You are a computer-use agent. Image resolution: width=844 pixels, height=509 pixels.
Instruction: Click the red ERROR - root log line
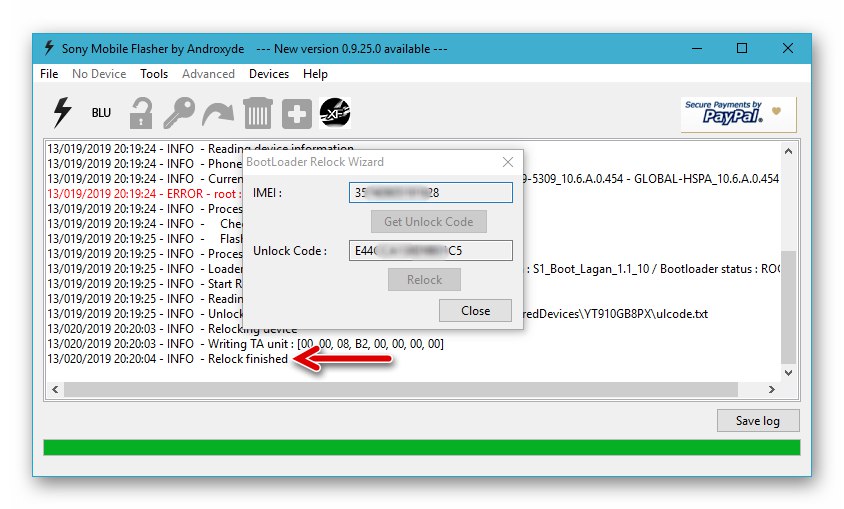coord(144,194)
